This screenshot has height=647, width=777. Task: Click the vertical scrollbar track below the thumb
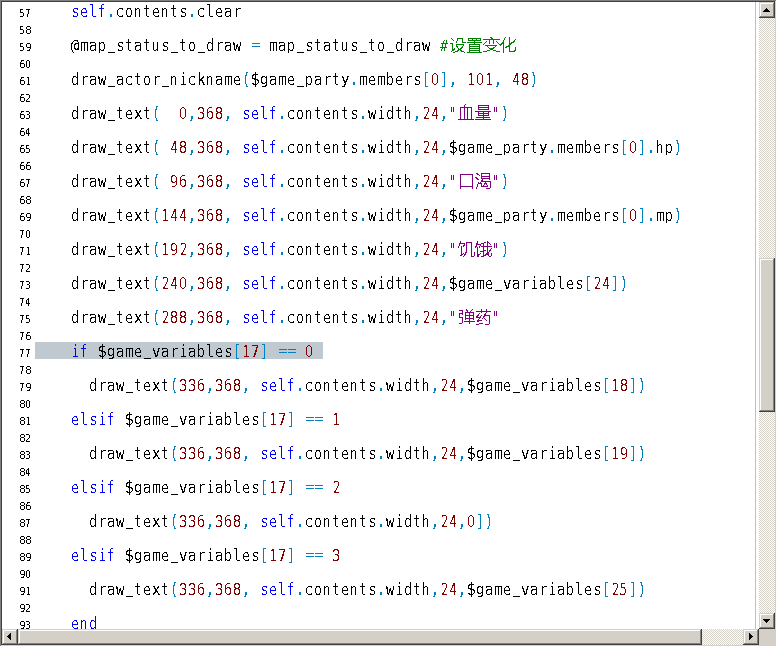coord(767,512)
